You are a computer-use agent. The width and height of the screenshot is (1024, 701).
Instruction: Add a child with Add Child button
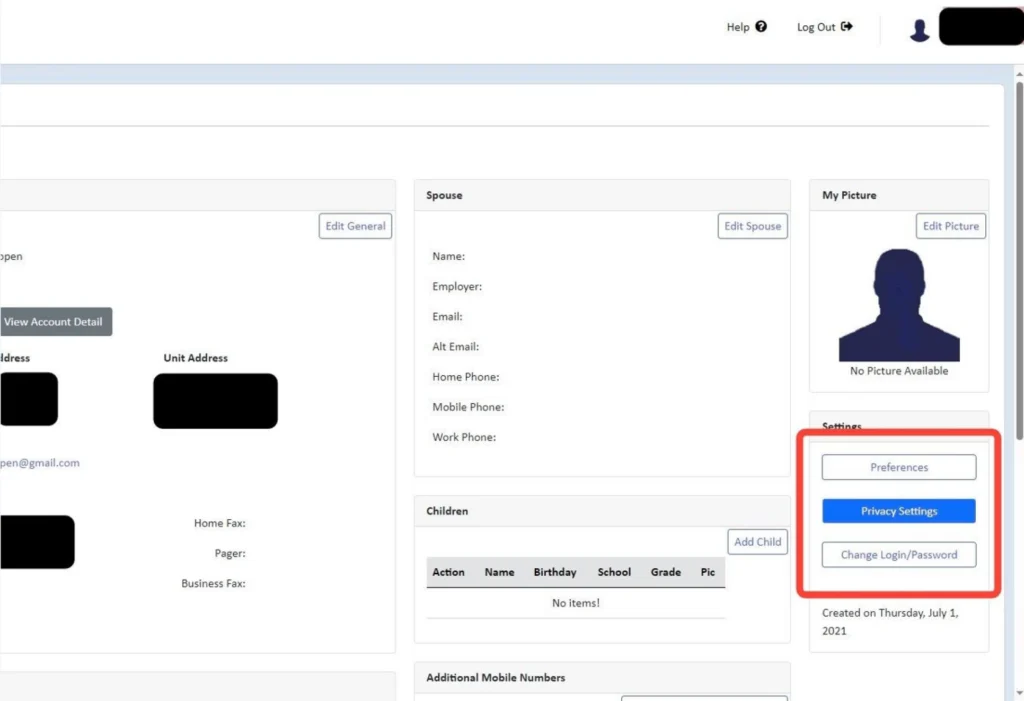click(x=757, y=542)
